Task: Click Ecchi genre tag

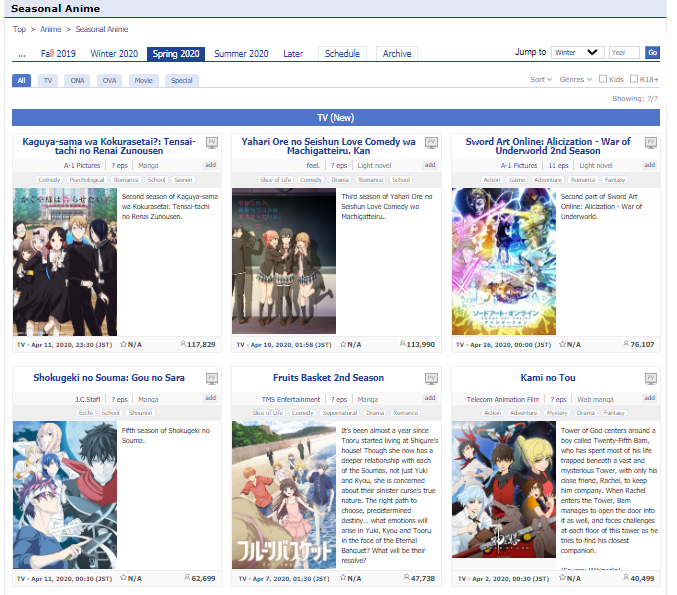Action: click(x=85, y=413)
